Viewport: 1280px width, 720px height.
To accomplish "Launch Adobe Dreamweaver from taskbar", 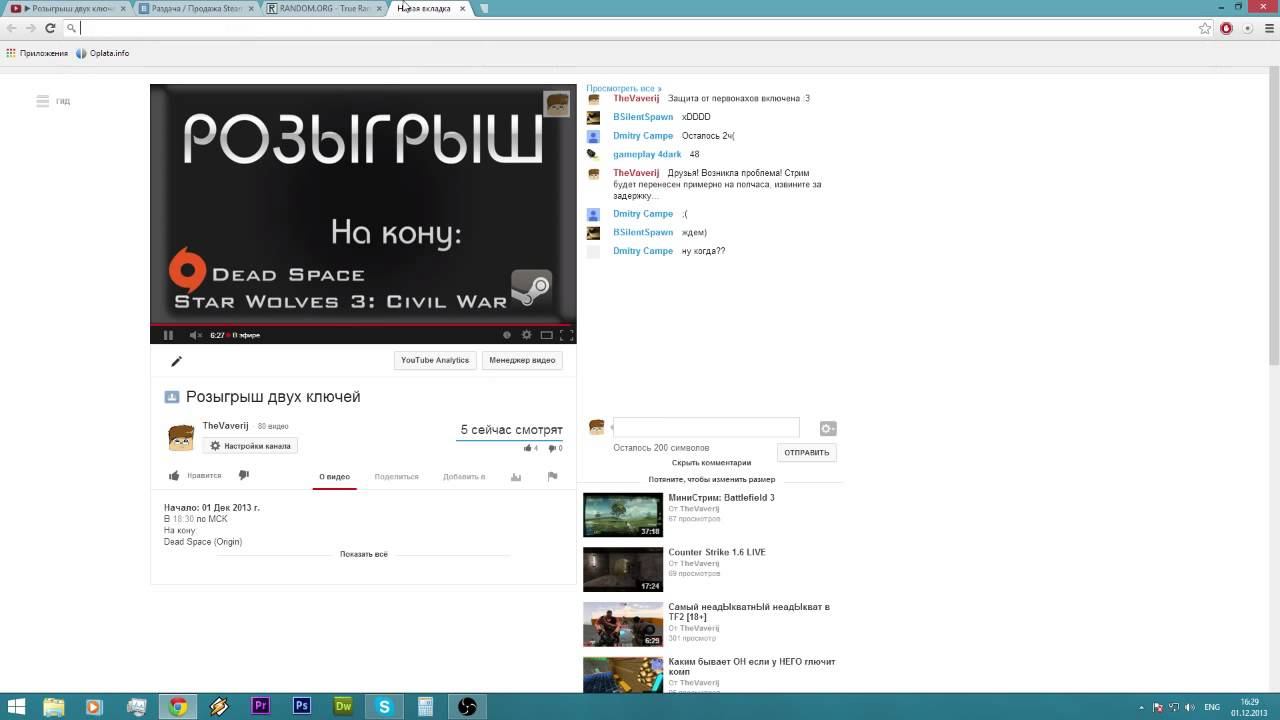I will click(343, 706).
